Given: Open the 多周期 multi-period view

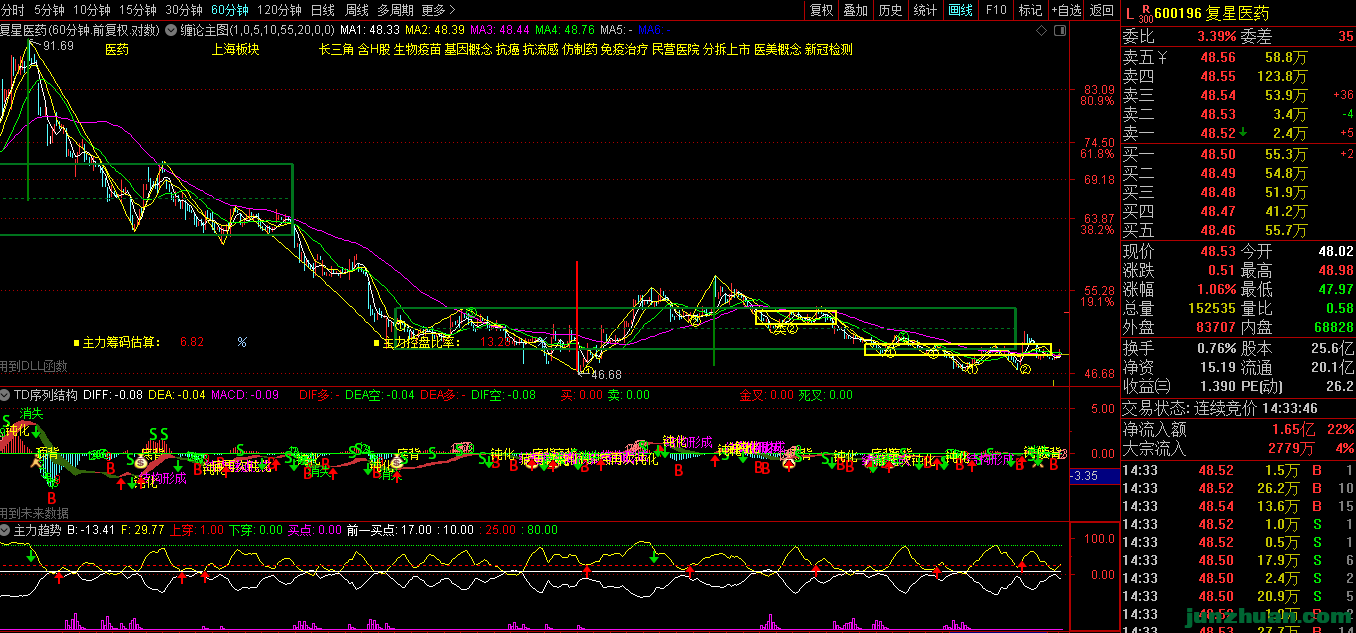Looking at the screenshot, I should (x=396, y=10).
